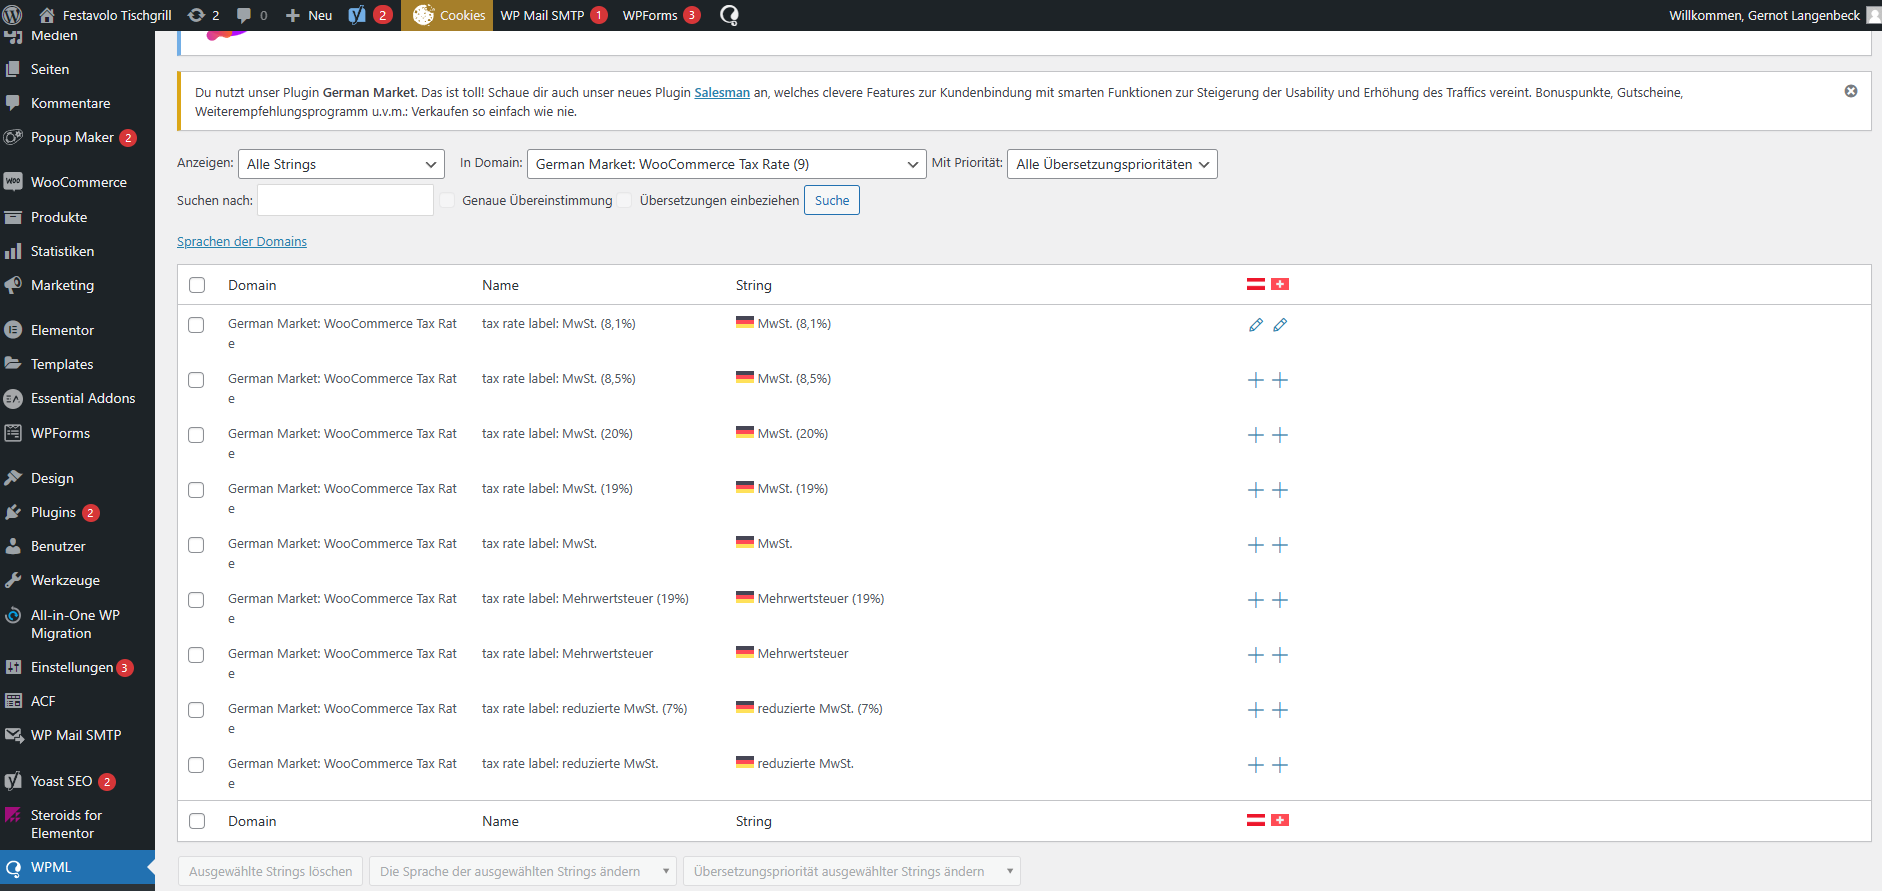The image size is (1882, 891).
Task: Open the In Domain dropdown
Action: (x=727, y=164)
